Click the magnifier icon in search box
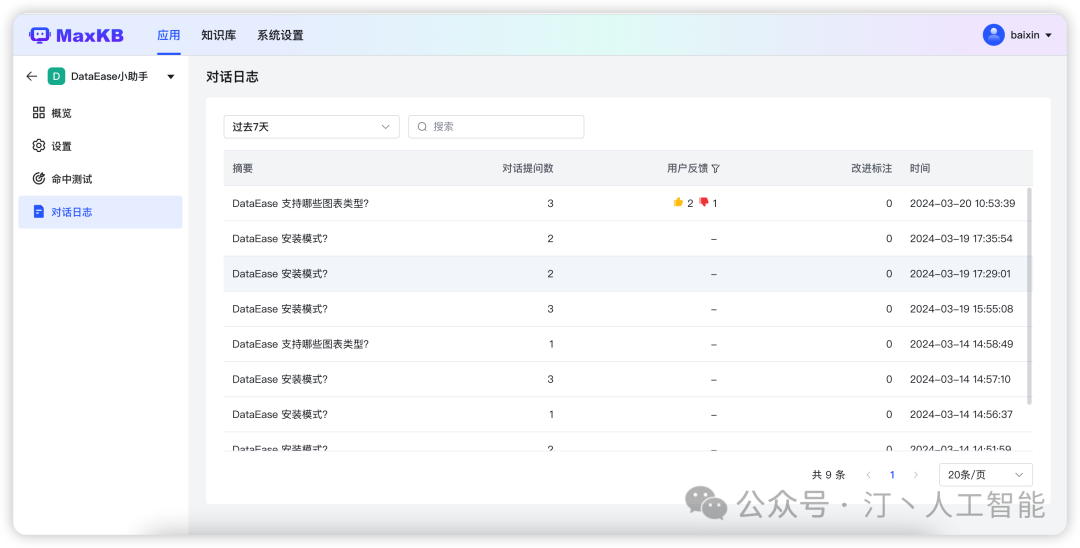The width and height of the screenshot is (1080, 548). pos(422,127)
